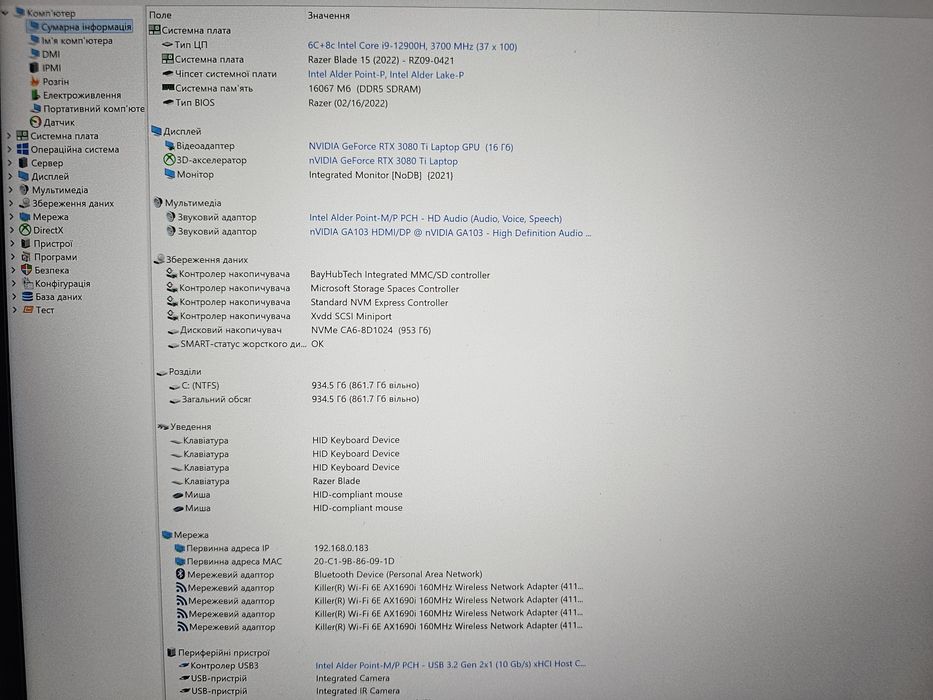Open Intel Alder Point-M/P PCH HD Audio link
Viewport: 933px width, 700px height.
[436, 218]
